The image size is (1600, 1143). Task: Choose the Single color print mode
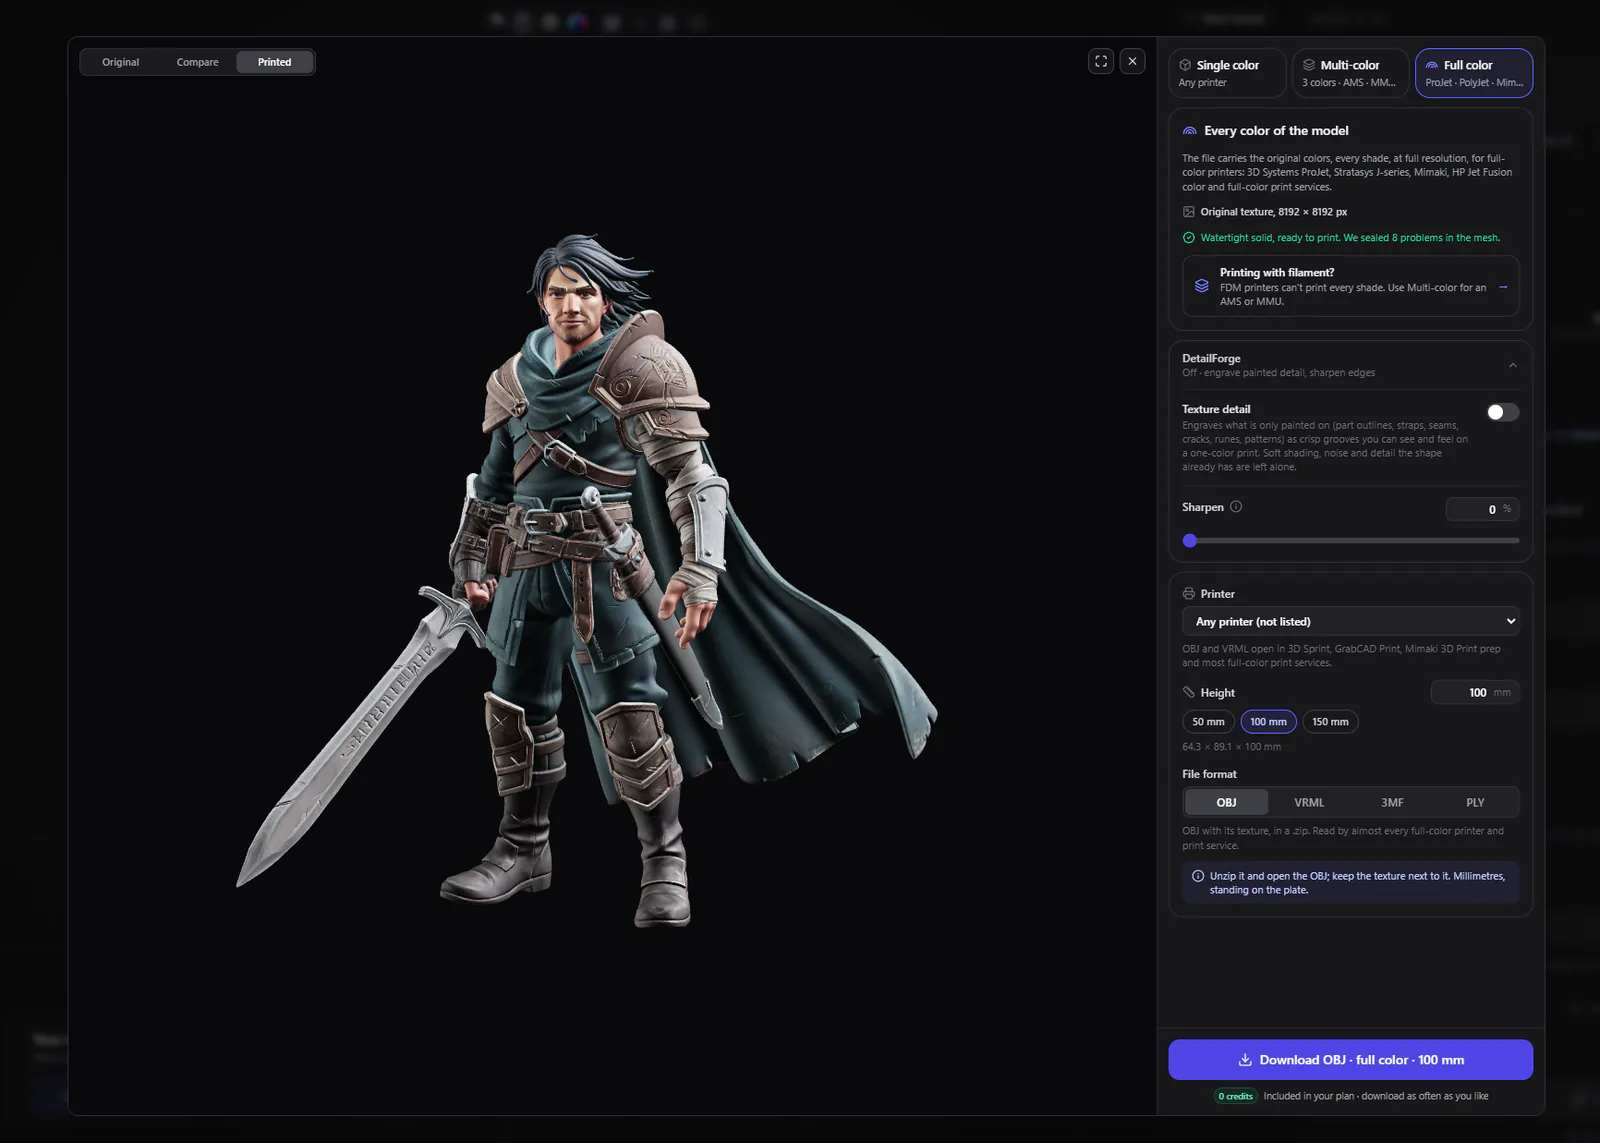tap(1227, 73)
